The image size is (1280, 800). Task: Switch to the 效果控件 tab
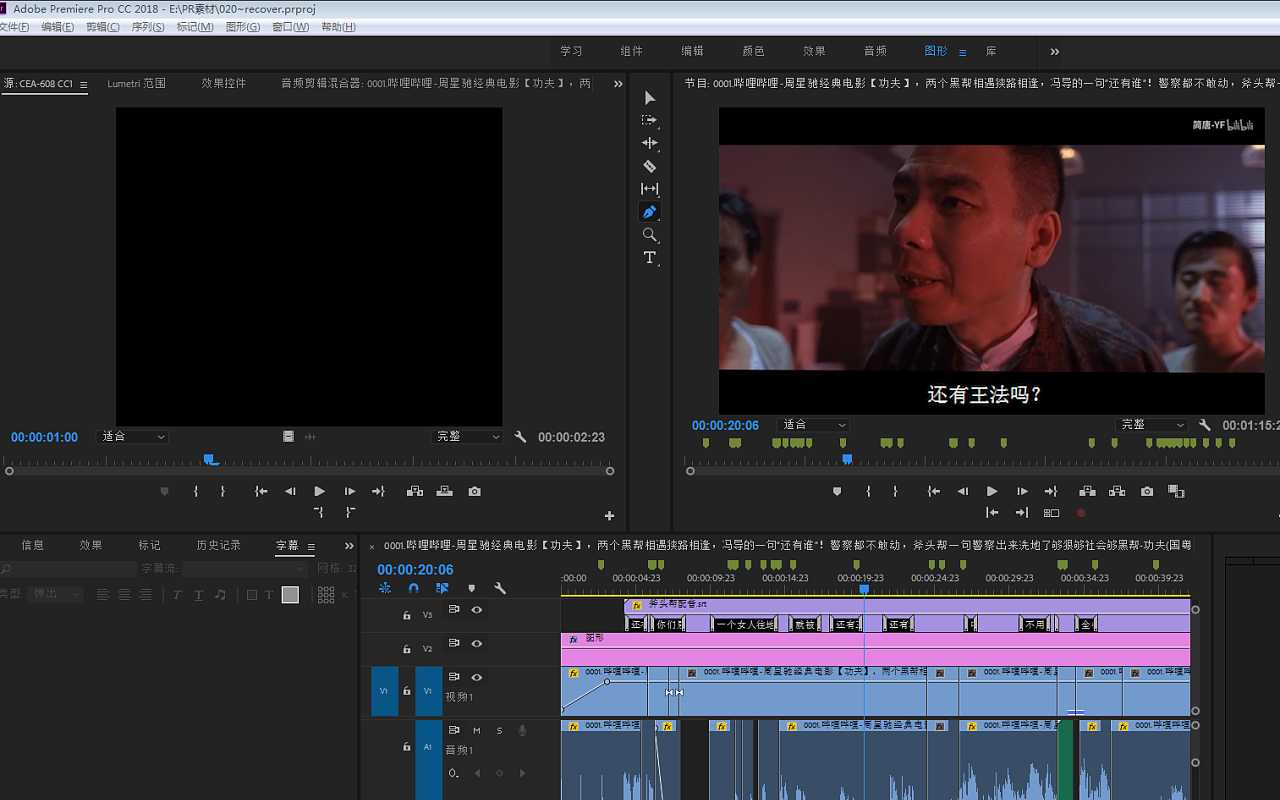point(223,84)
